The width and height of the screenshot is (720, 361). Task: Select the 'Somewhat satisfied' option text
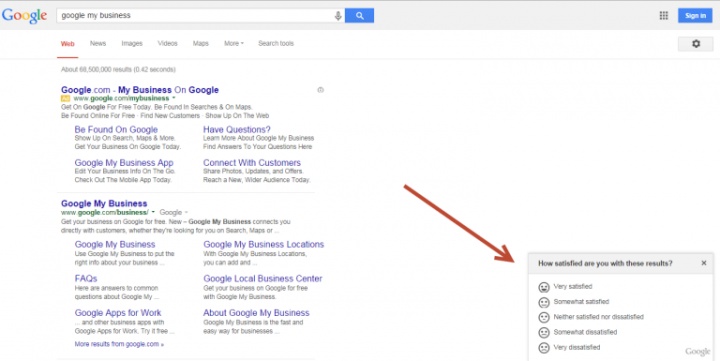pyautogui.click(x=581, y=302)
